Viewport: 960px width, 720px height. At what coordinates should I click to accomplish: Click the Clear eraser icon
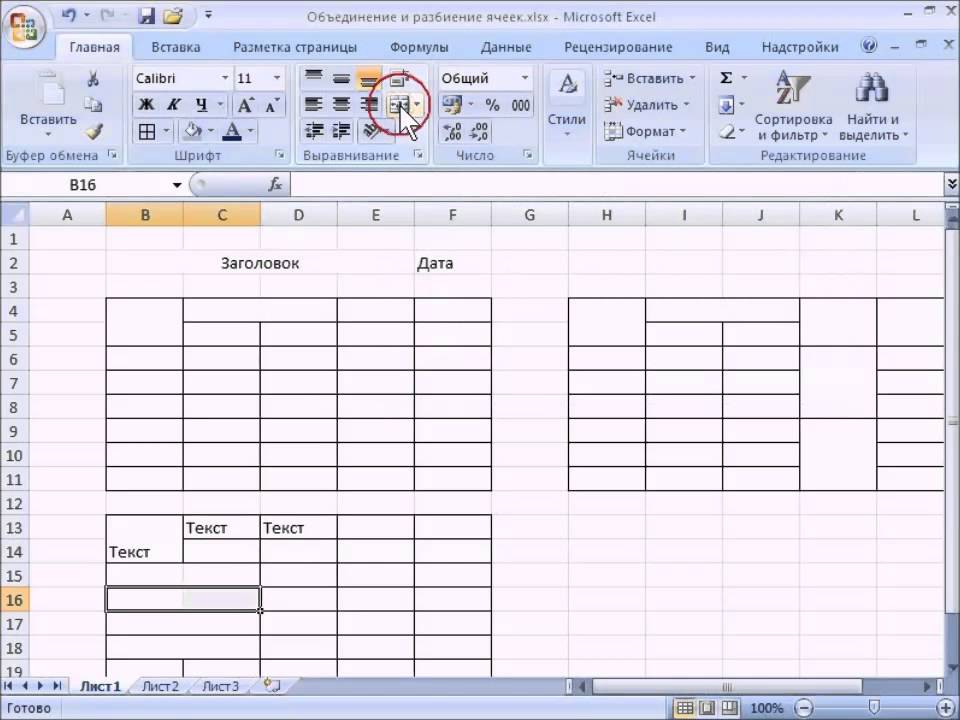[726, 131]
